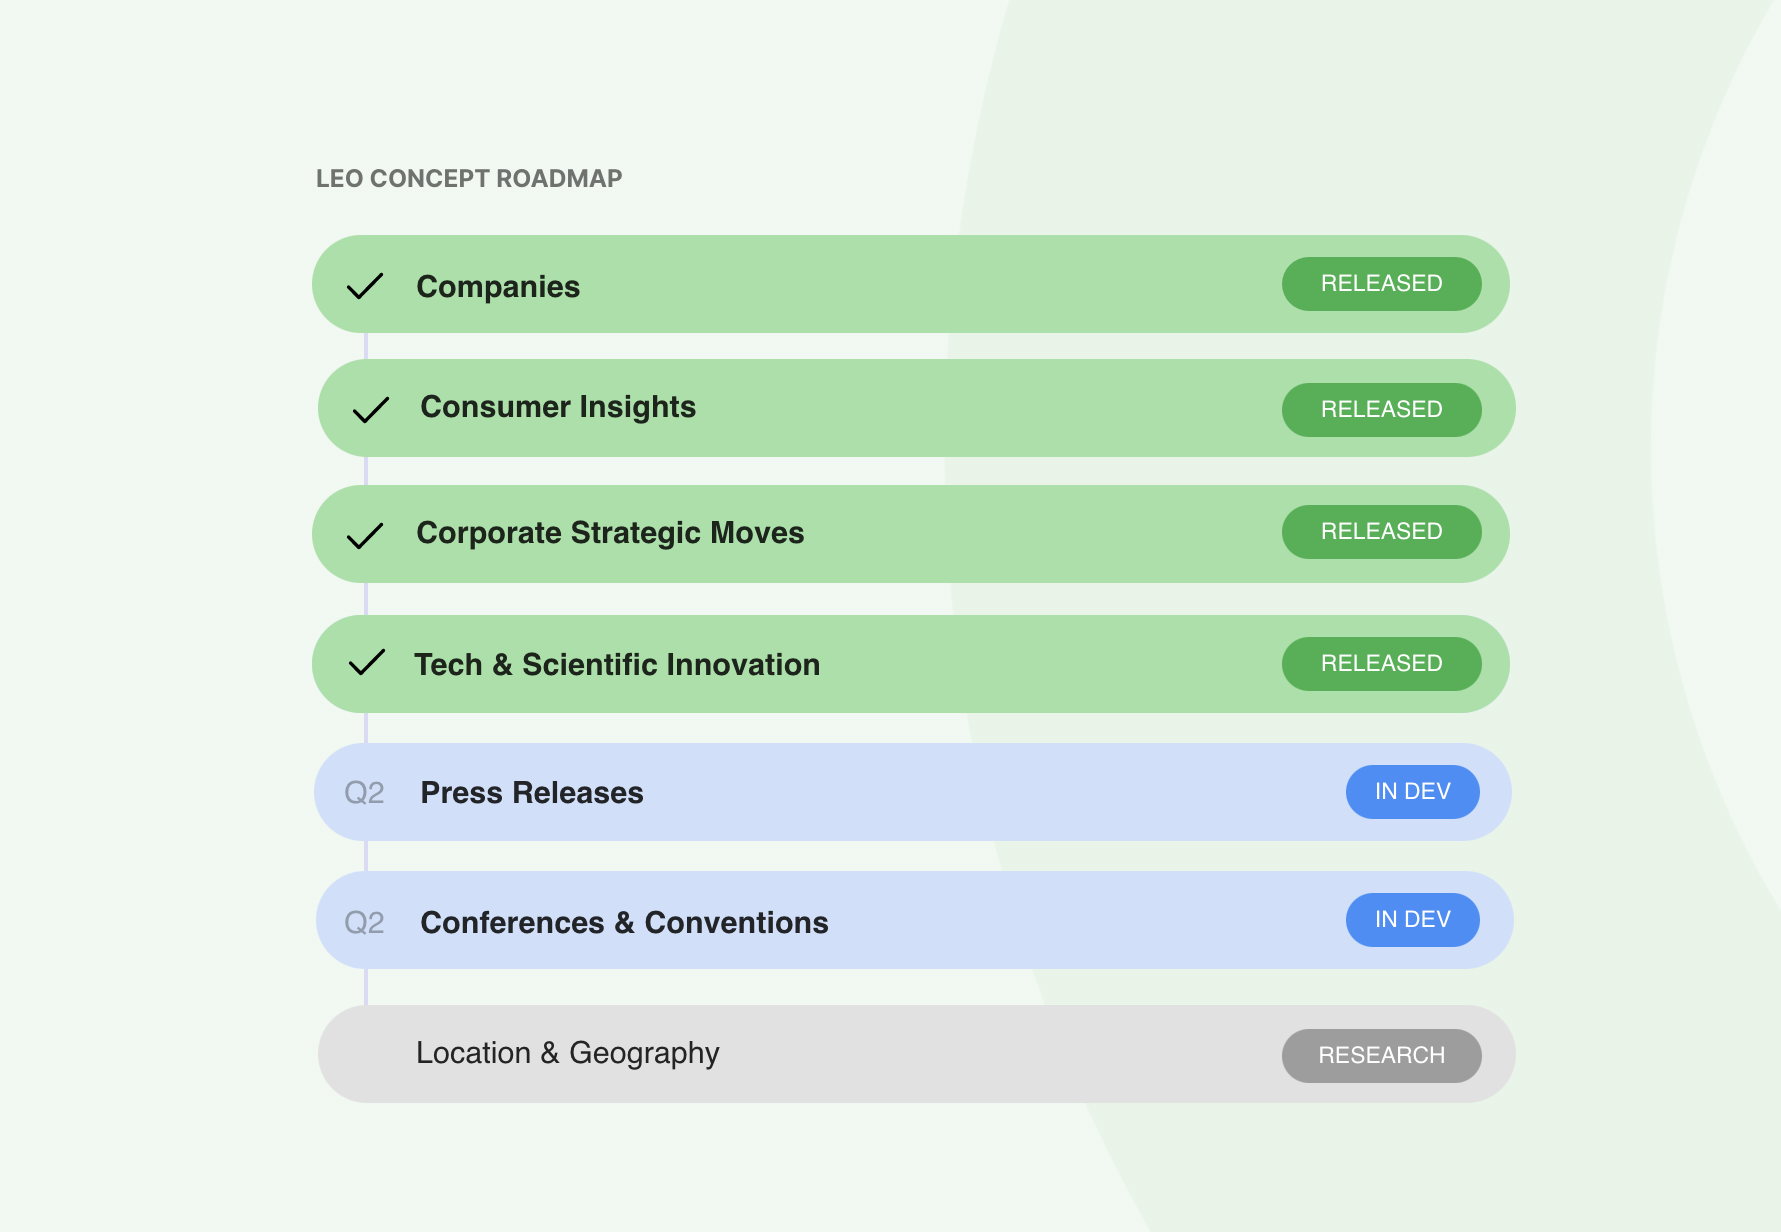The height and width of the screenshot is (1232, 1781).
Task: Click the checkmark icon beside Companies
Action: point(365,287)
